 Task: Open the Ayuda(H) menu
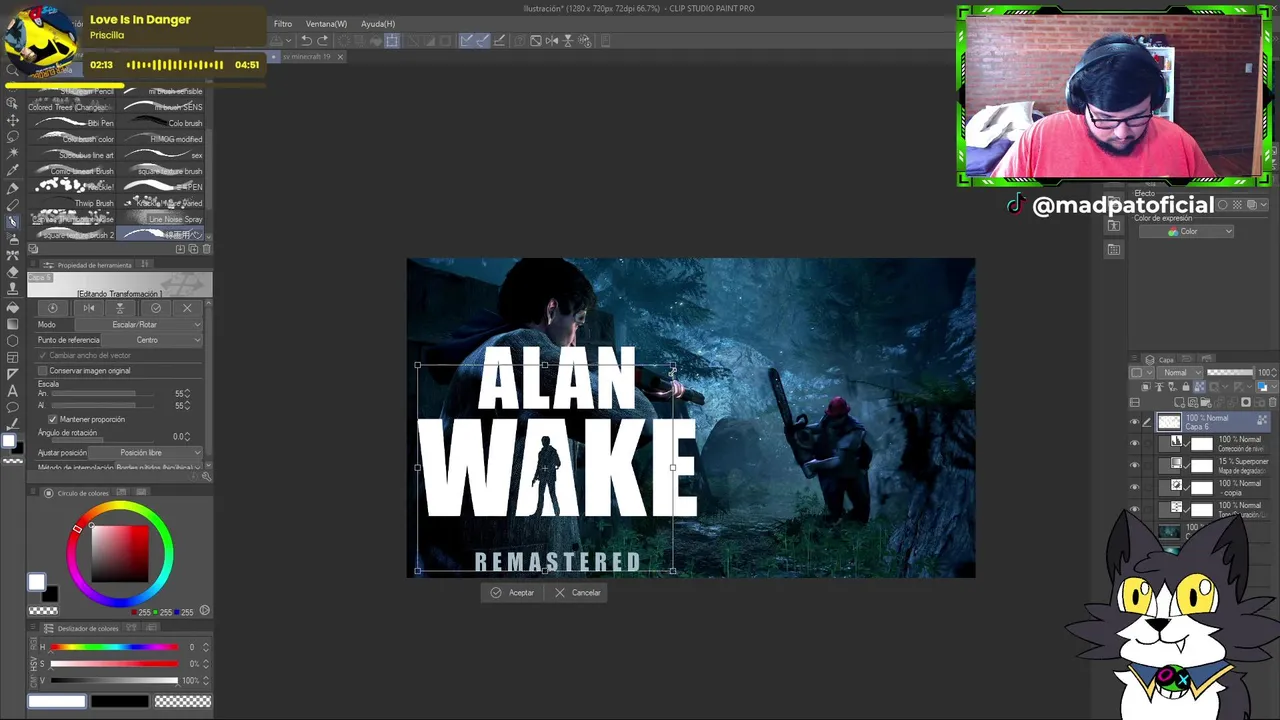click(378, 24)
